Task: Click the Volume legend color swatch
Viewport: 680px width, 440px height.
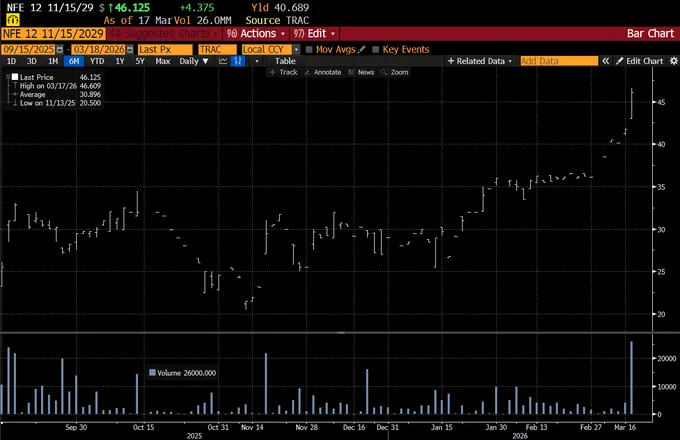Action: pyautogui.click(x=152, y=372)
